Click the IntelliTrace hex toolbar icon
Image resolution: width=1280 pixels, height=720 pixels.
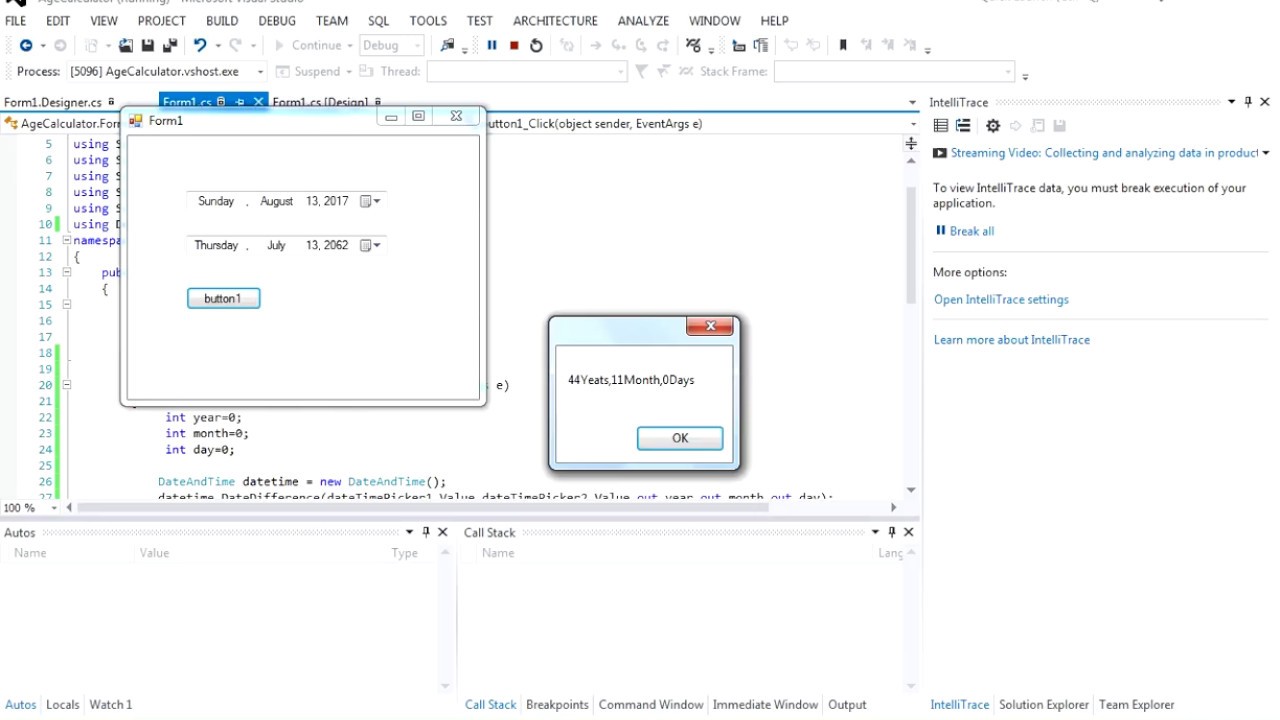(693, 45)
